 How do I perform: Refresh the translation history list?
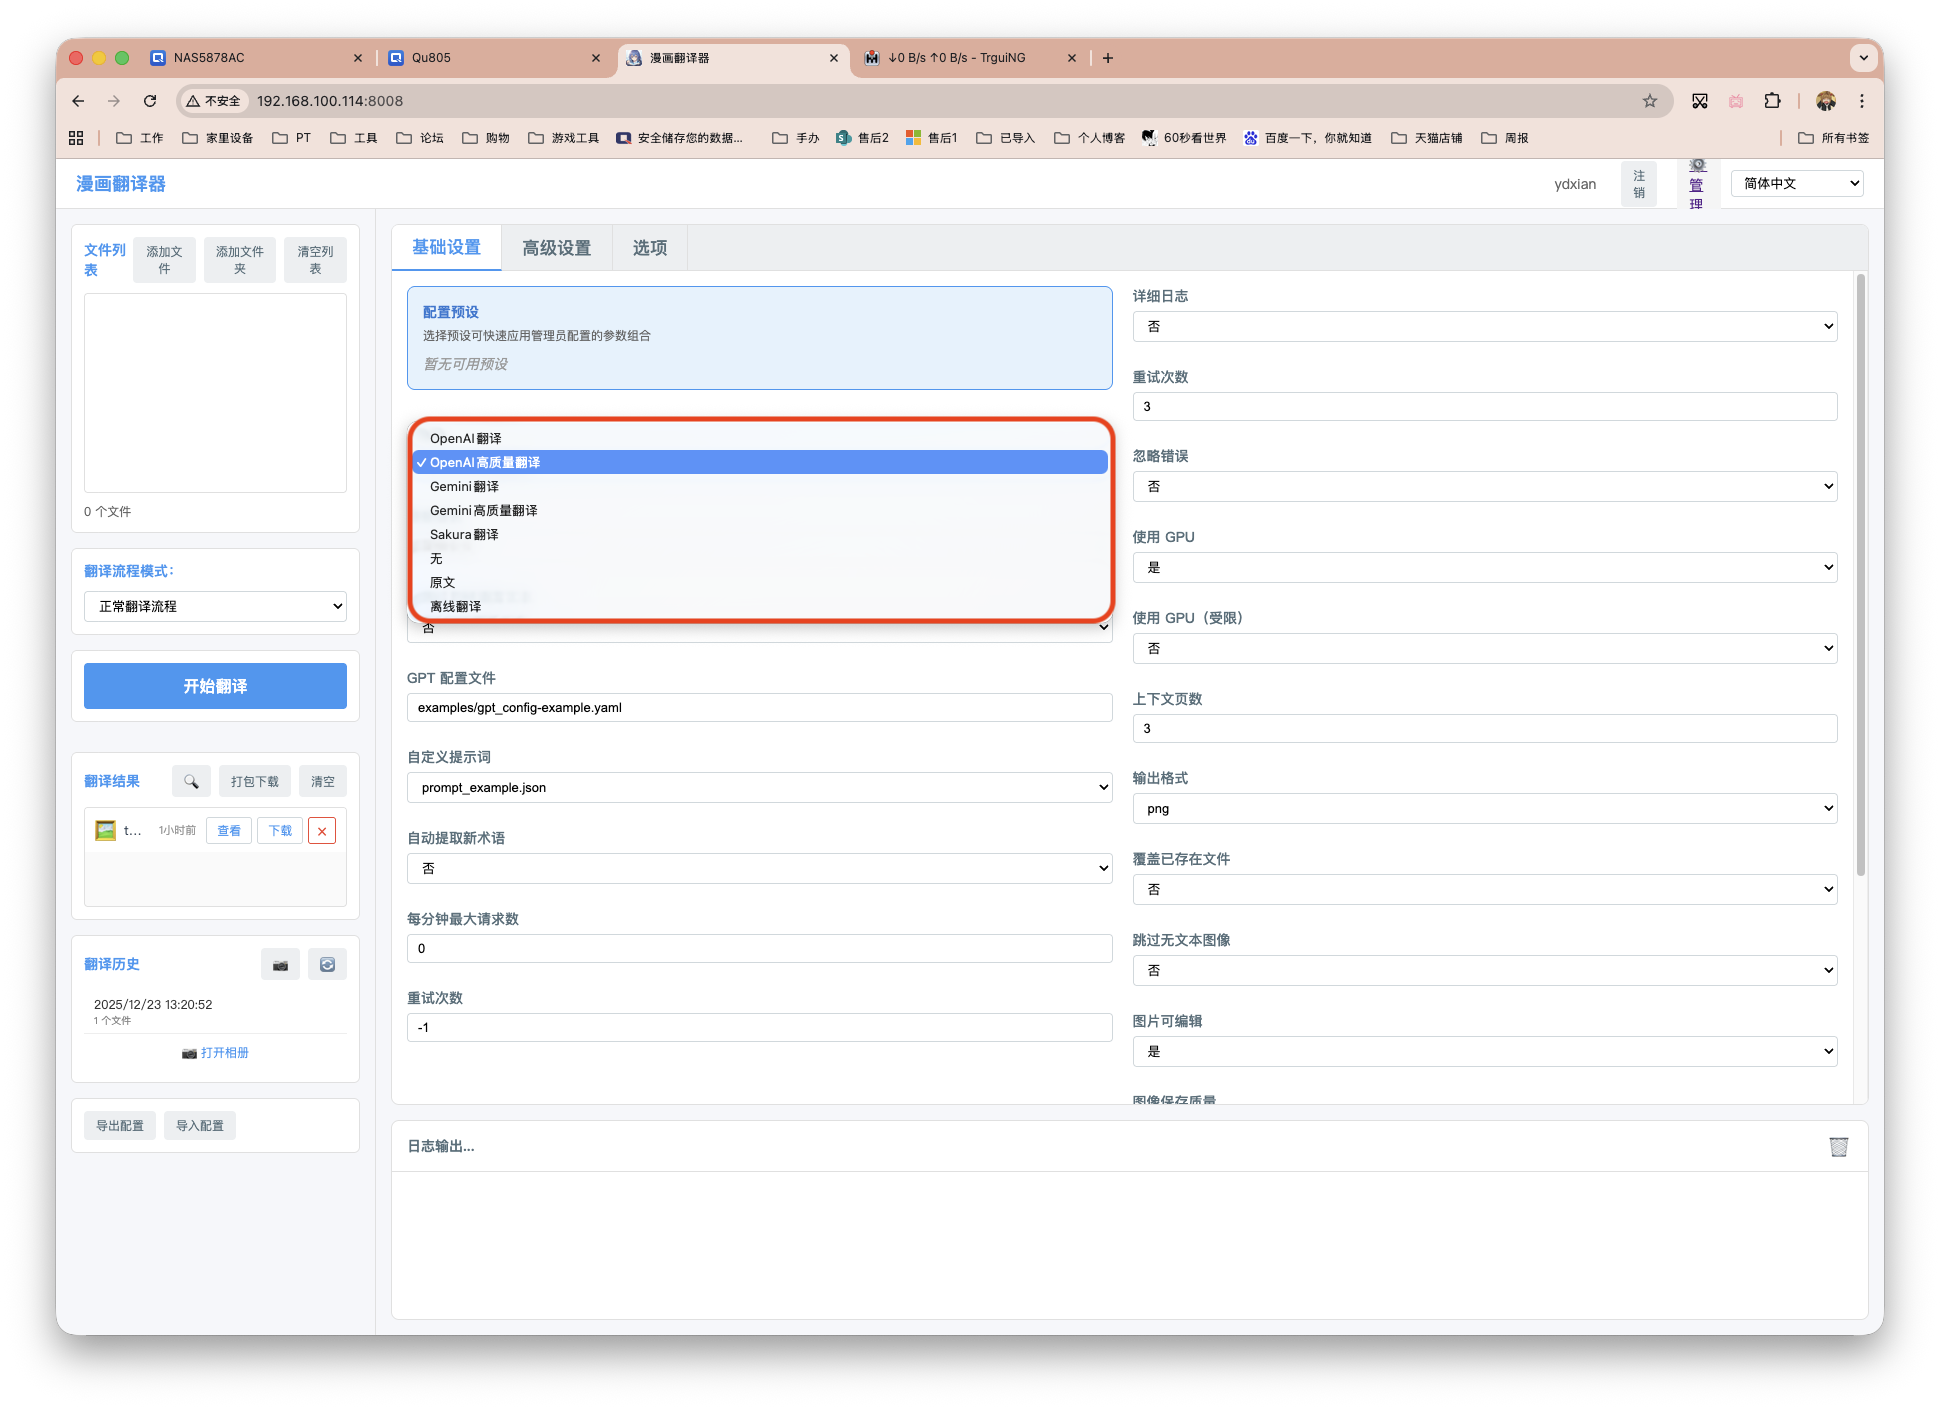click(327, 965)
